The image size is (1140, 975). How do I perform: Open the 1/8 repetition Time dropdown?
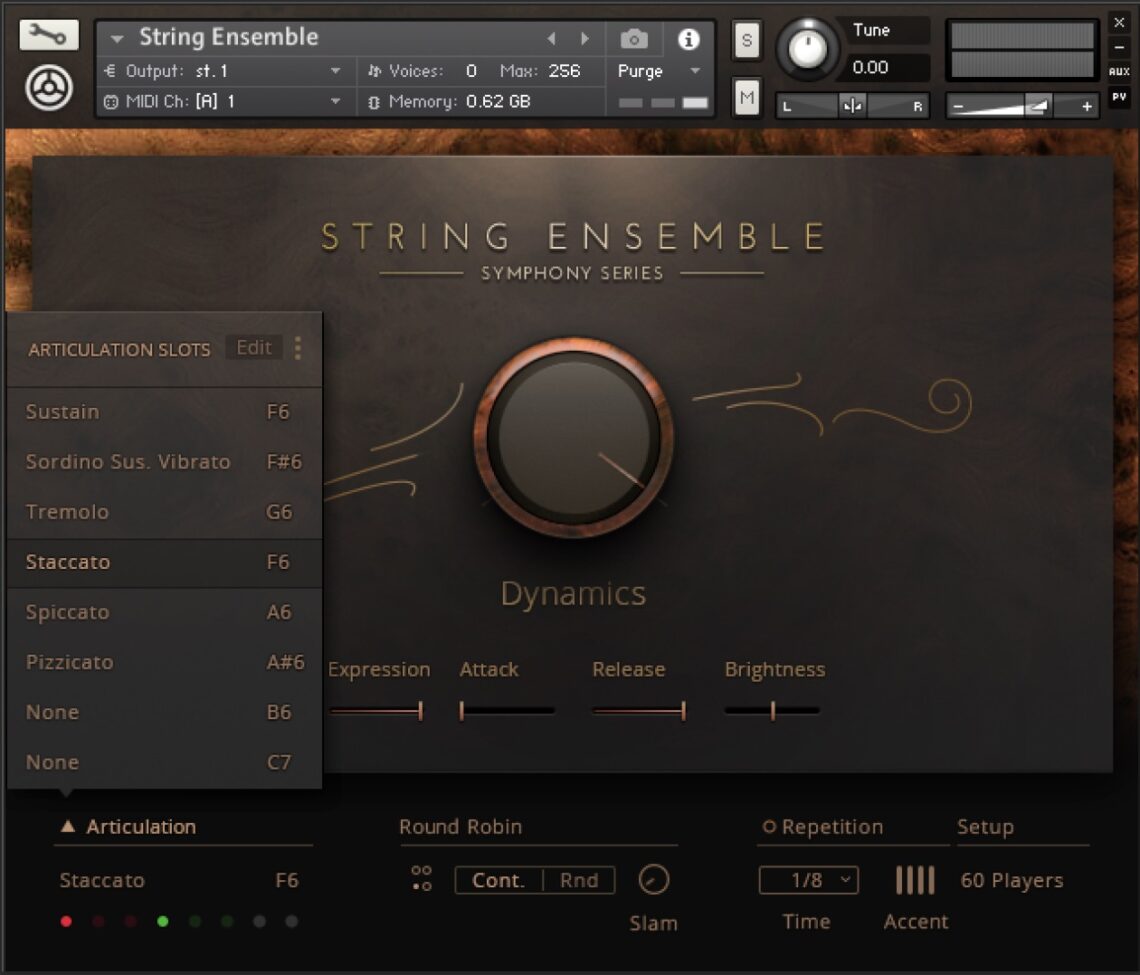pos(806,880)
